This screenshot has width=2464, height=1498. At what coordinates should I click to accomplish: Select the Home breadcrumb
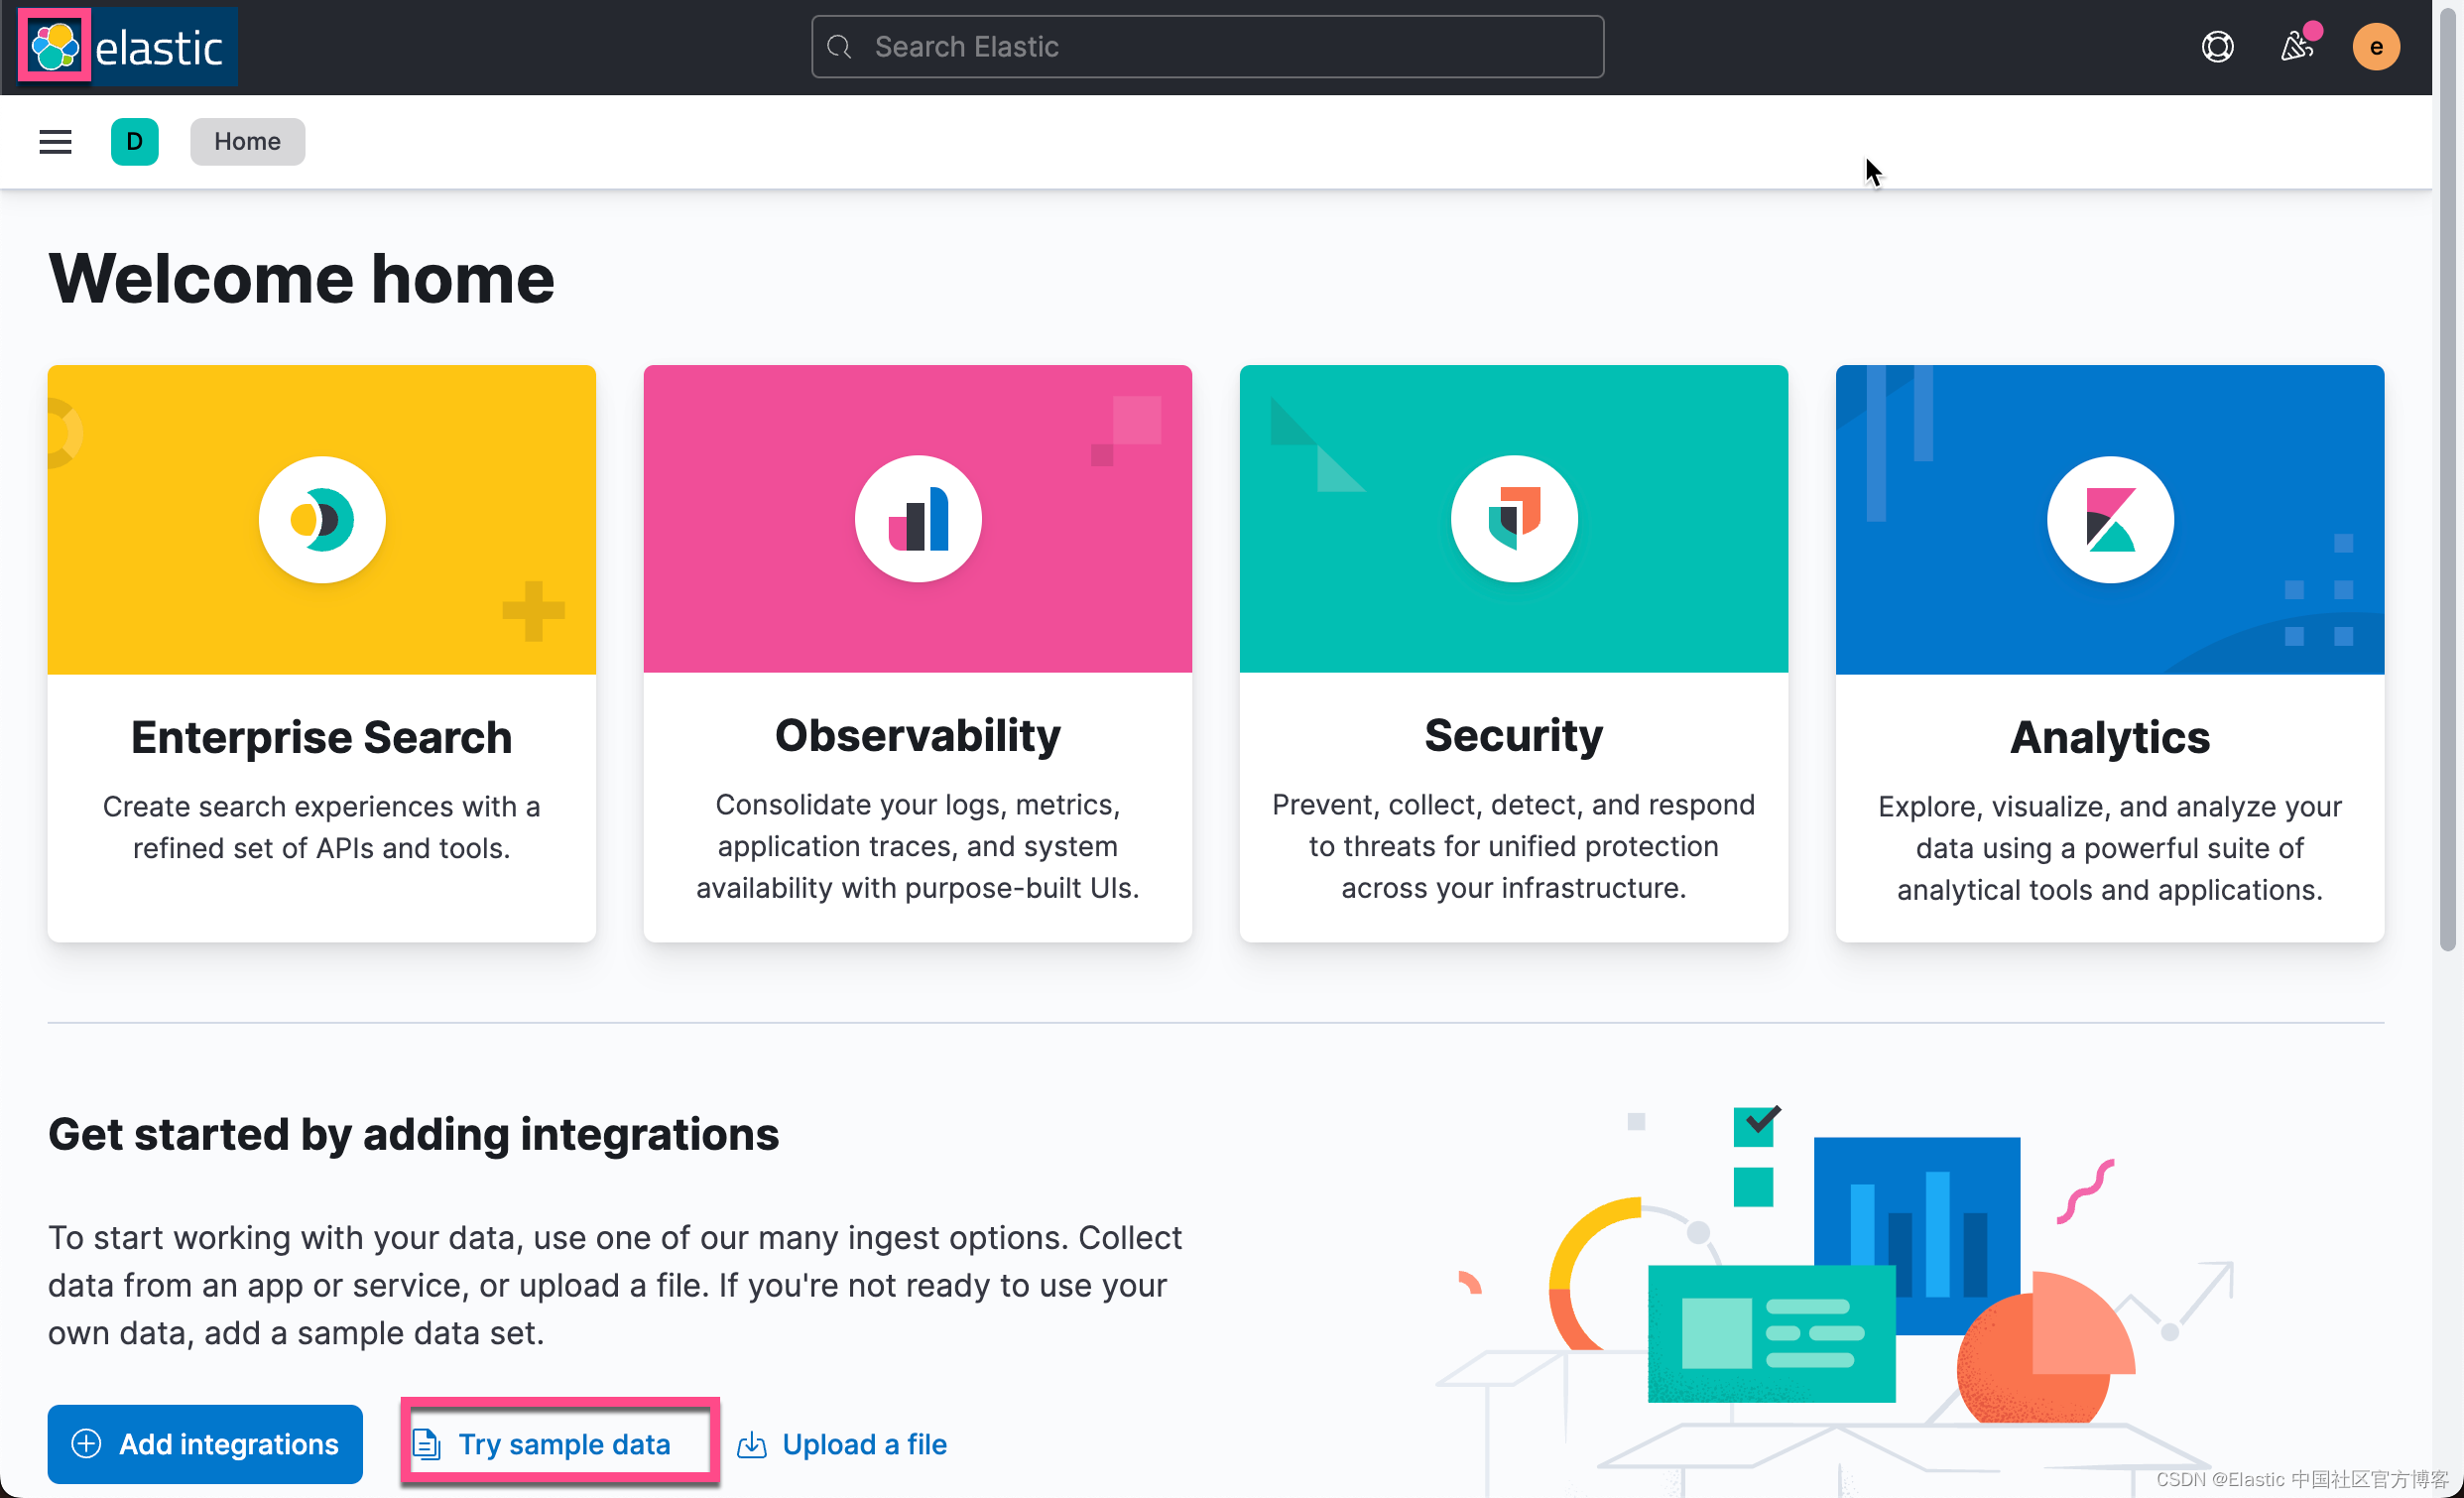pos(247,142)
